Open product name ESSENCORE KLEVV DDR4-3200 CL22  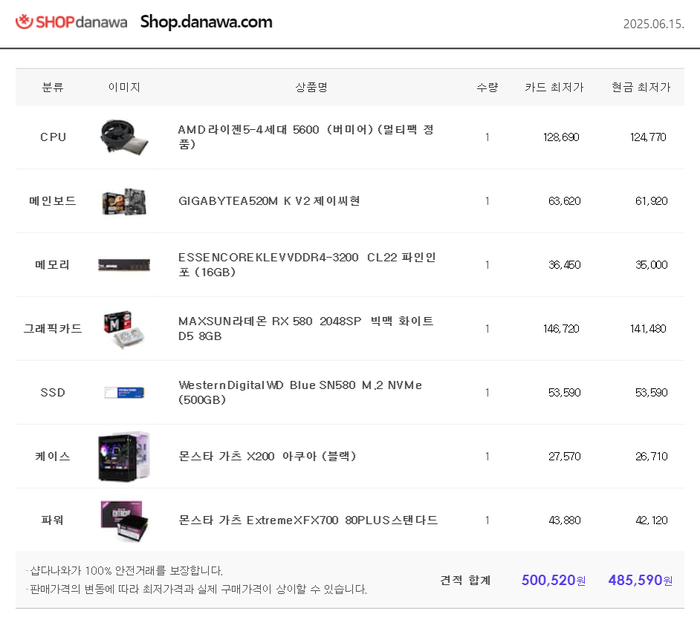307,264
